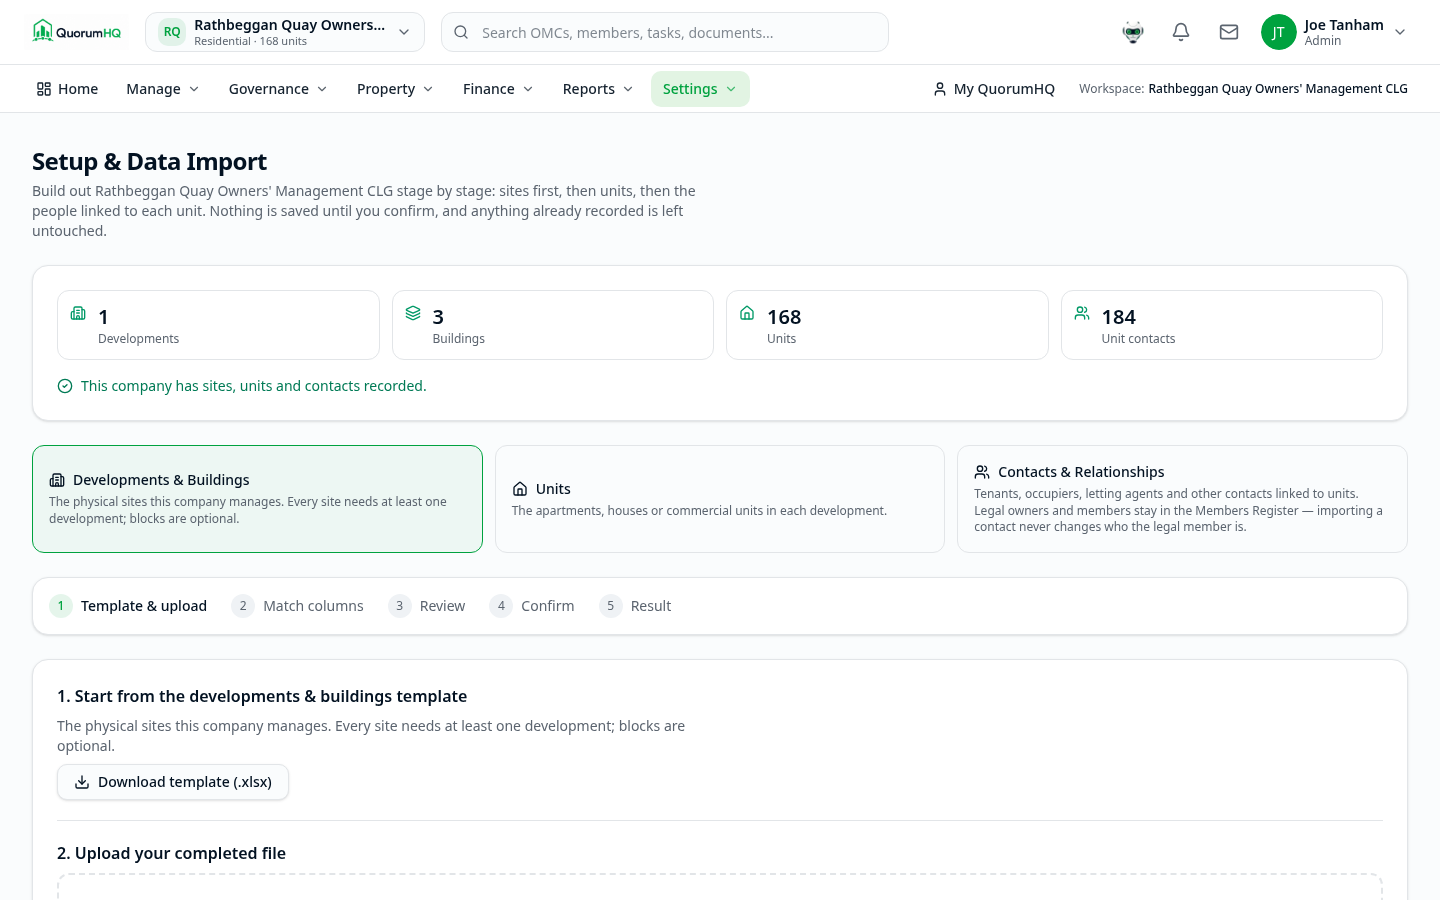Click the download icon on template button
This screenshot has width=1440, height=900.
(x=82, y=782)
